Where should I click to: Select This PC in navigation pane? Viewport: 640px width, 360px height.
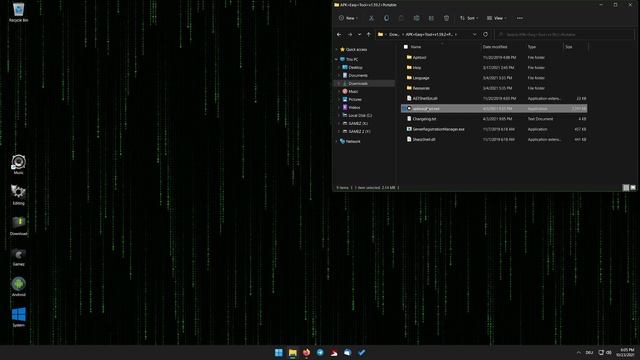(351, 60)
